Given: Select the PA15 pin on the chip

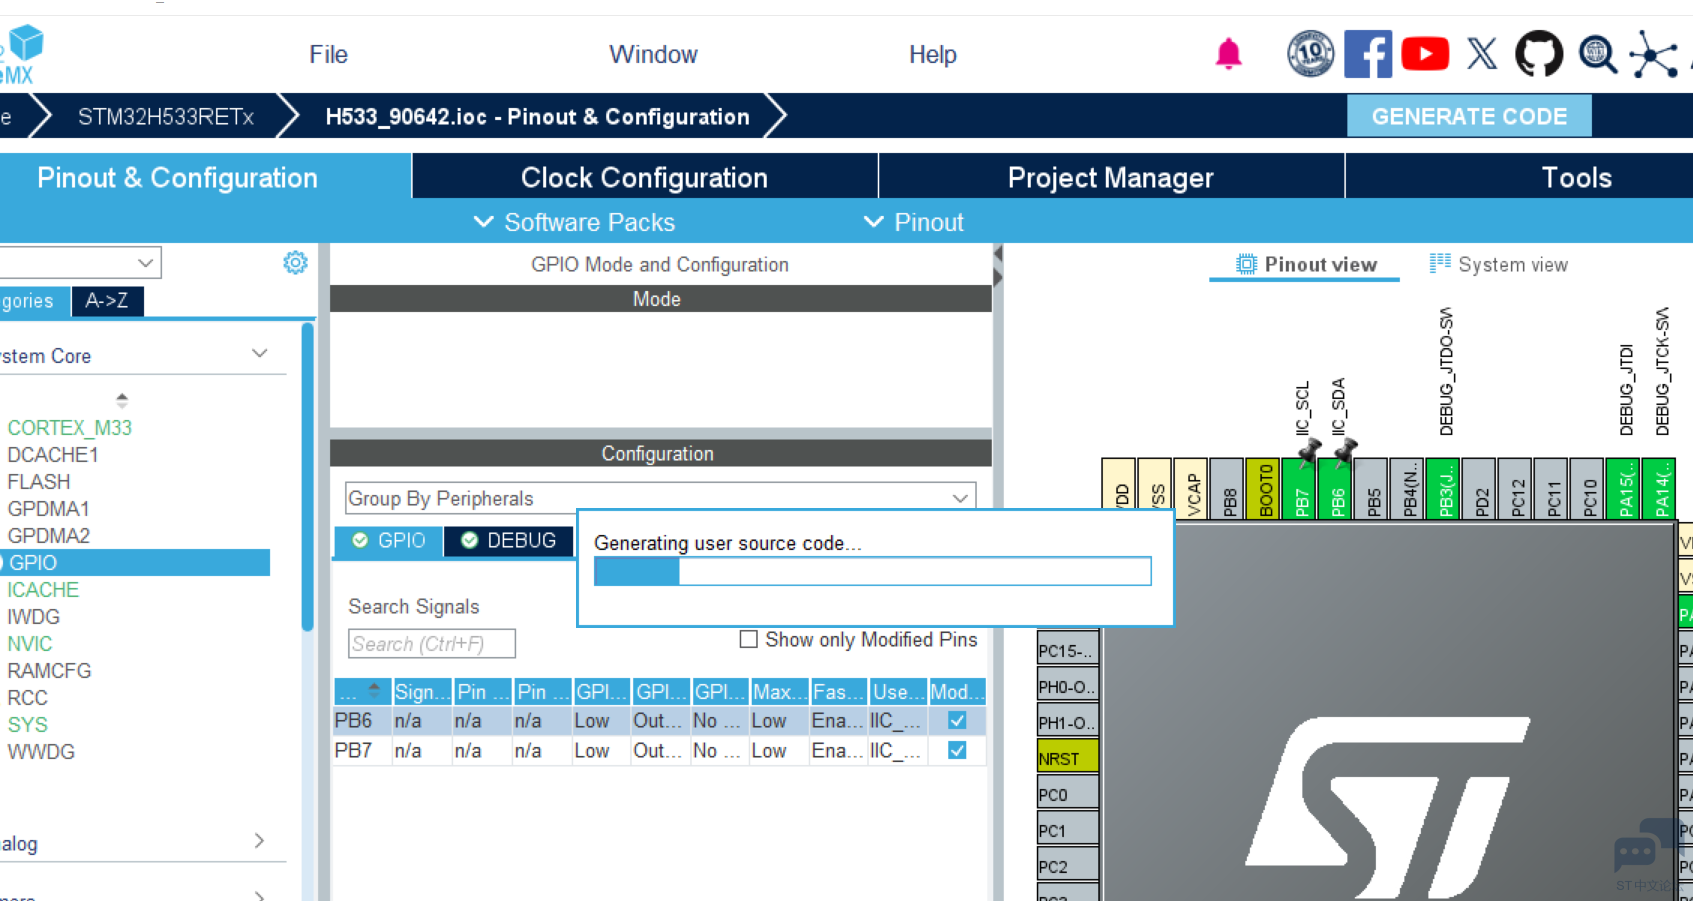Looking at the screenshot, I should pos(1625,489).
